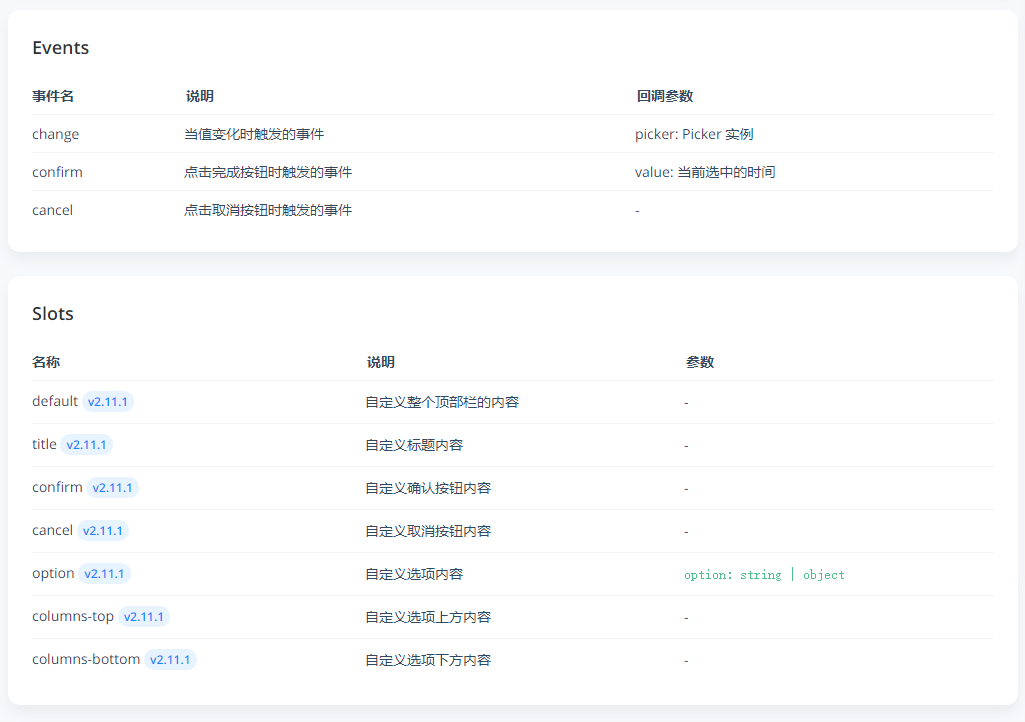The width and height of the screenshot is (1025, 722).
Task: Click the v2.11.1 badge on cancel slot
Action: (x=103, y=530)
